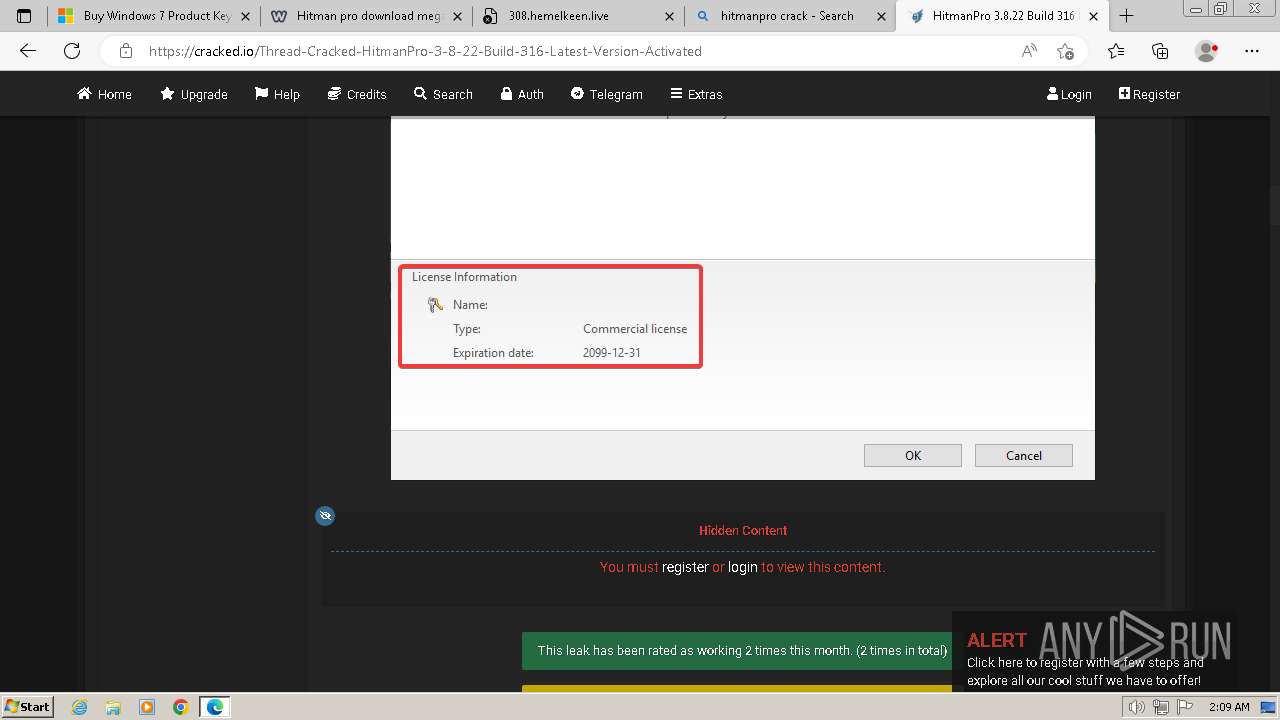
Task: Click the 2:09 AM system clock
Action: tap(1229, 707)
